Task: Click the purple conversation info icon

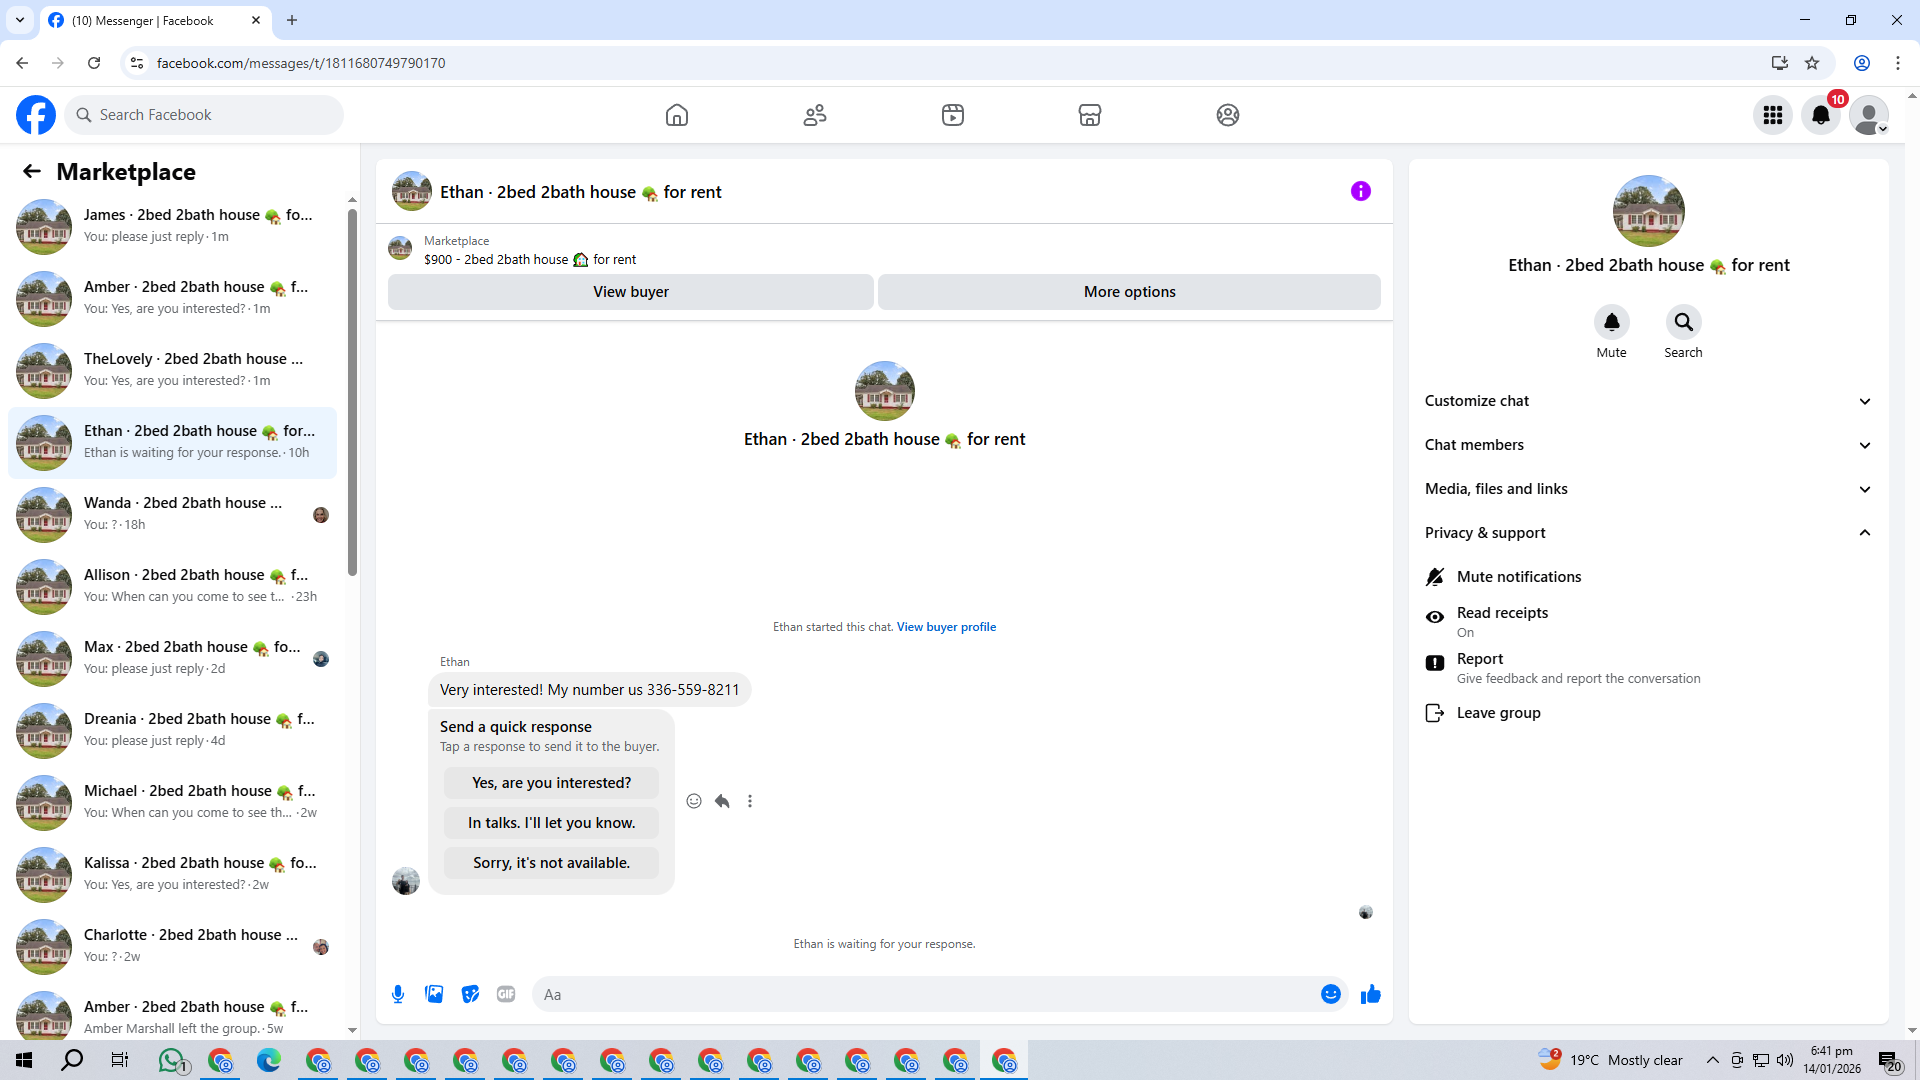Action: tap(1360, 191)
